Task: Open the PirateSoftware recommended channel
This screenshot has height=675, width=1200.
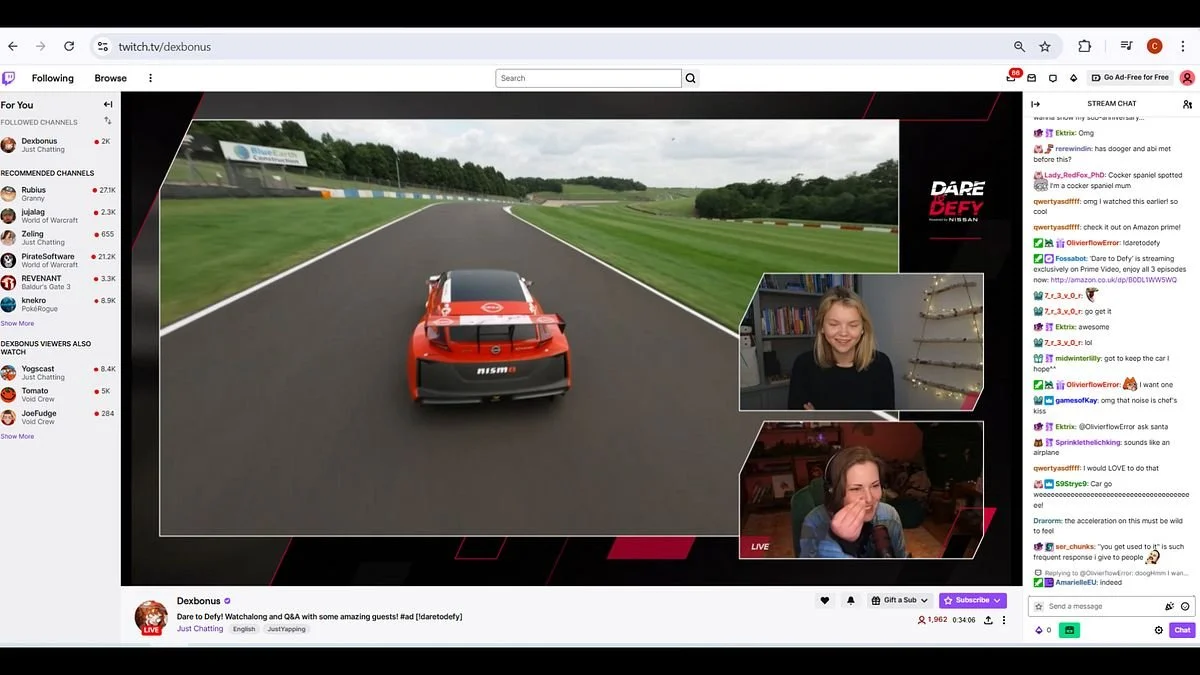Action: (x=58, y=260)
